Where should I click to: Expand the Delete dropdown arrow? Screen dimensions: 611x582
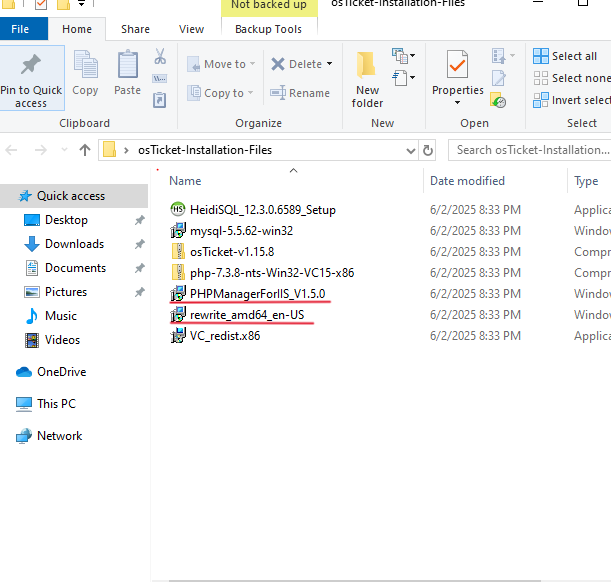point(330,63)
